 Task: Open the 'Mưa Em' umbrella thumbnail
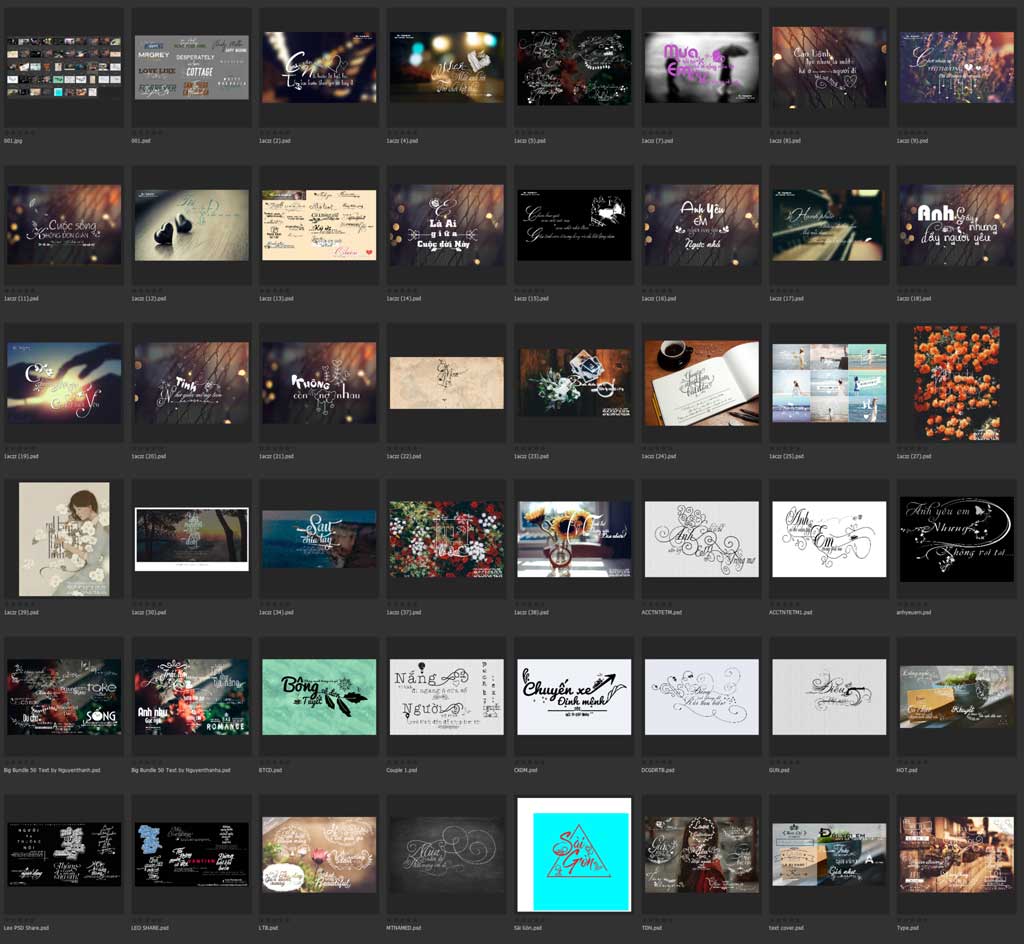pos(701,67)
